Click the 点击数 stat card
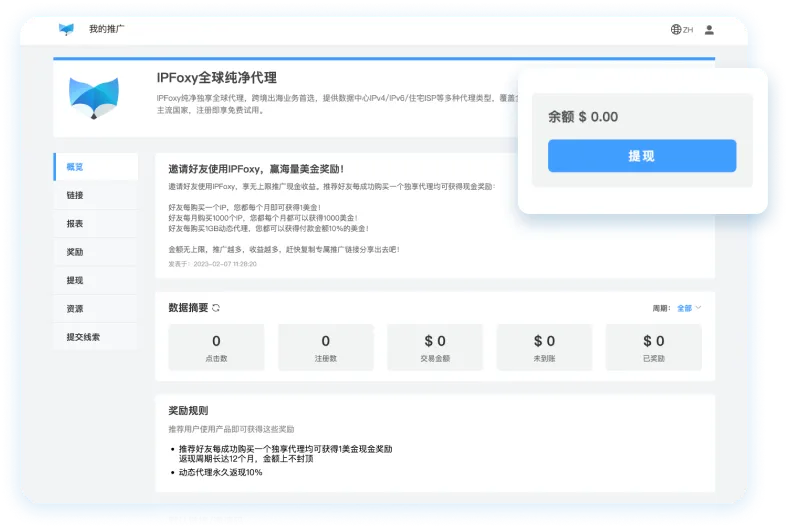788x528 pixels. [216, 347]
